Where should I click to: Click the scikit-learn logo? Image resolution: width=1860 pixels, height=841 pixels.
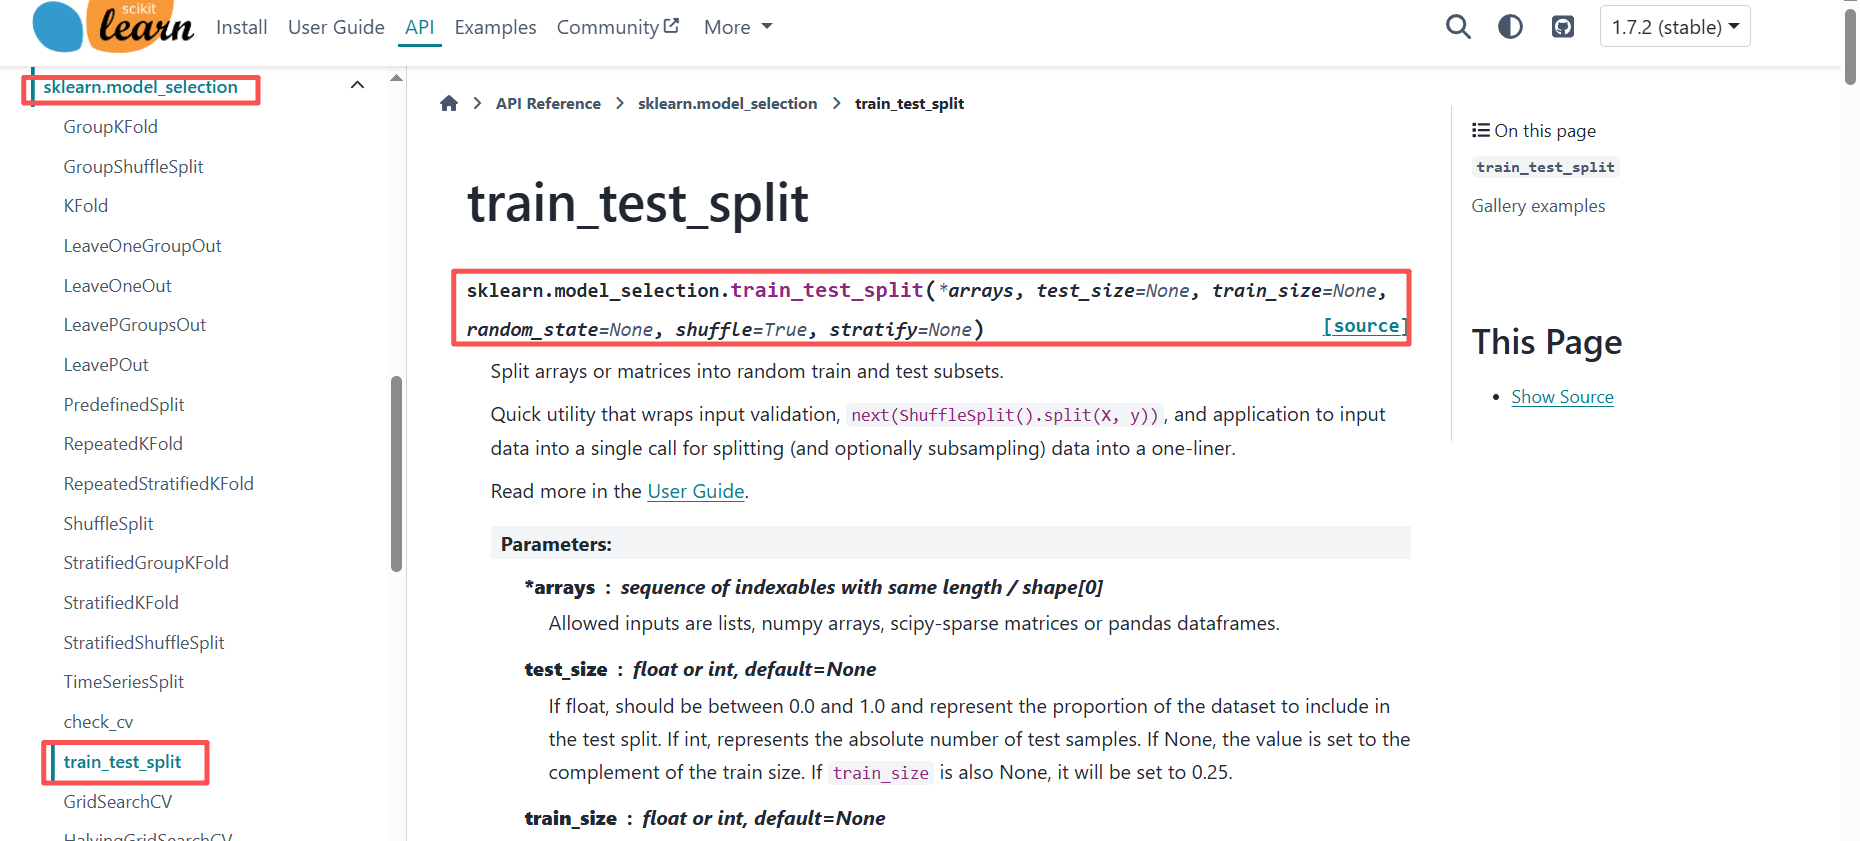113,26
